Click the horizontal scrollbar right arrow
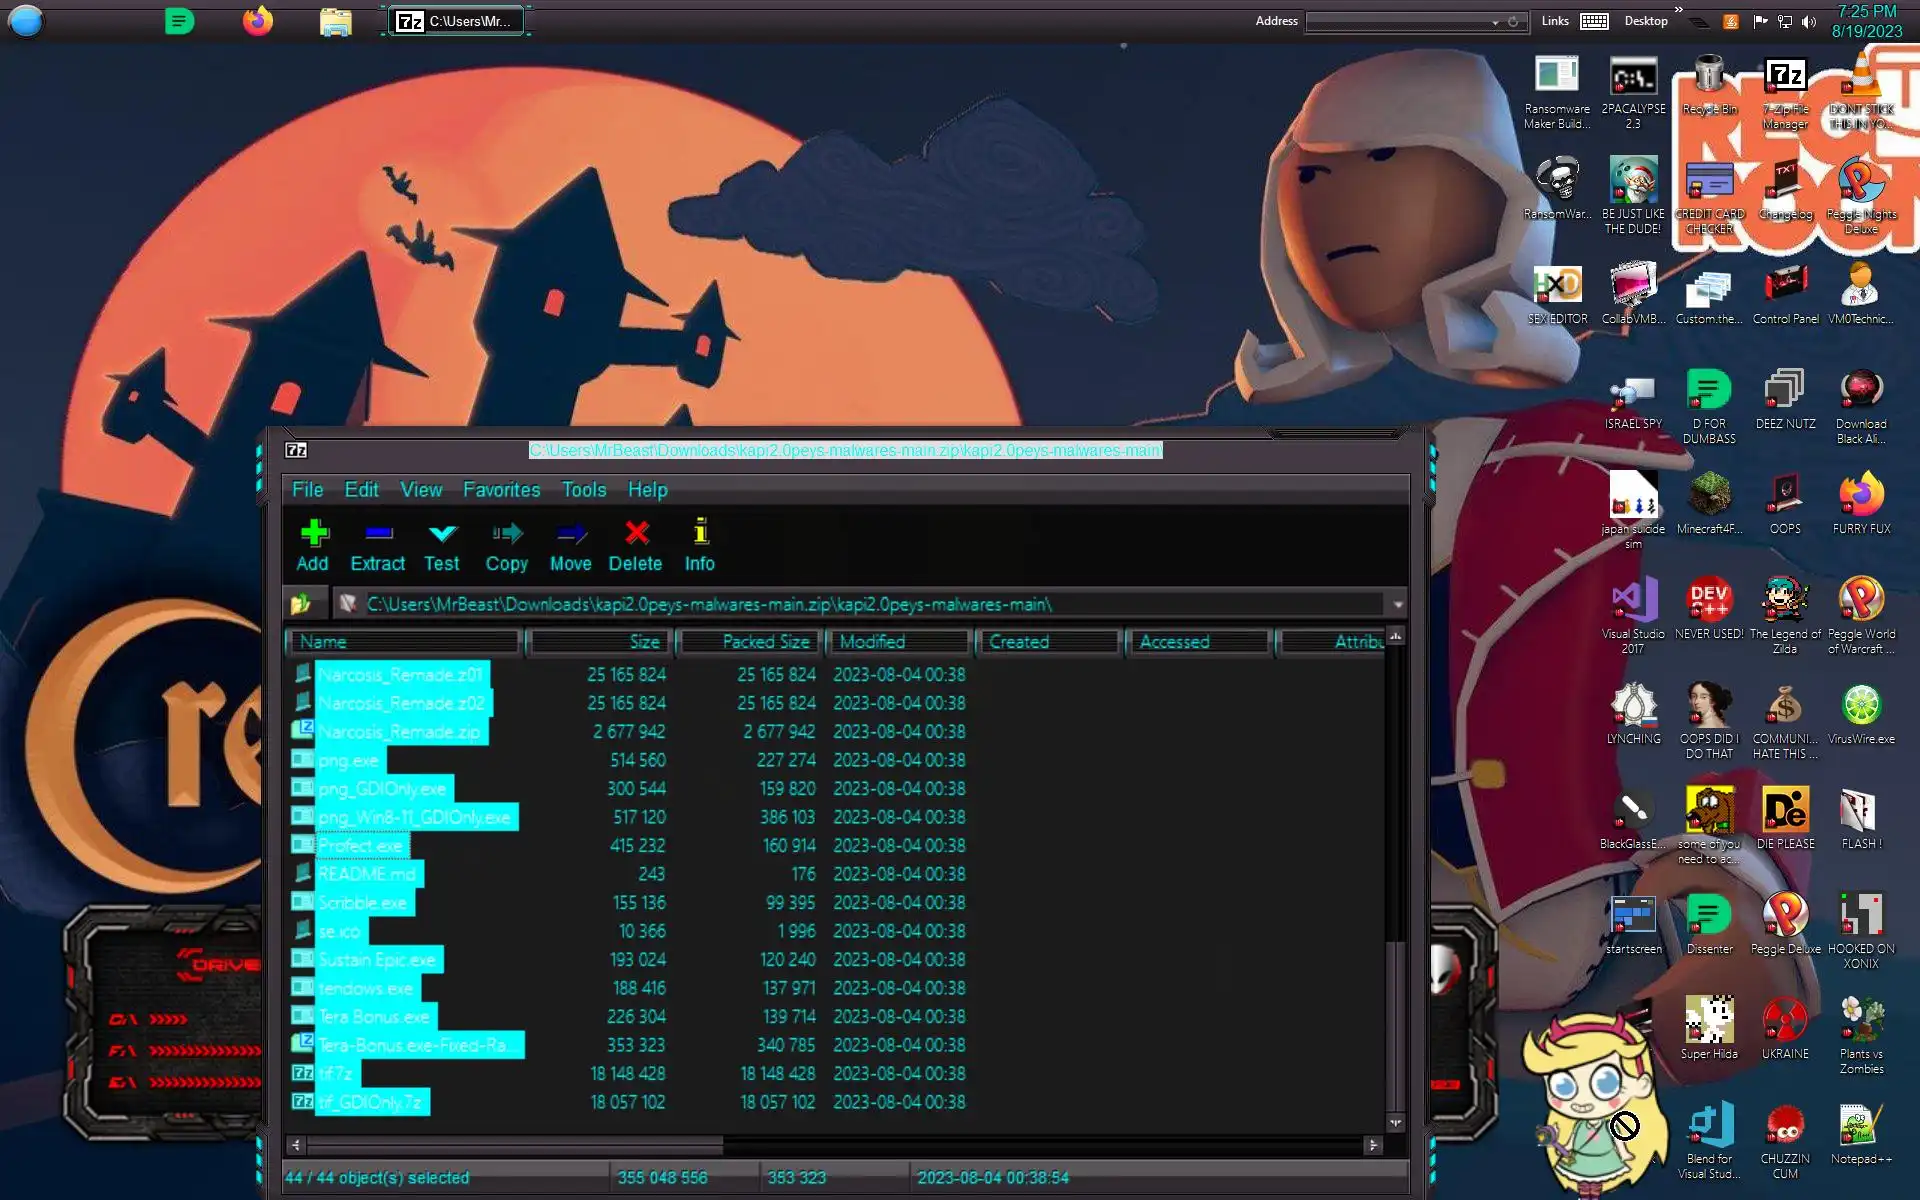Image resolution: width=1920 pixels, height=1200 pixels. pos(1372,1145)
